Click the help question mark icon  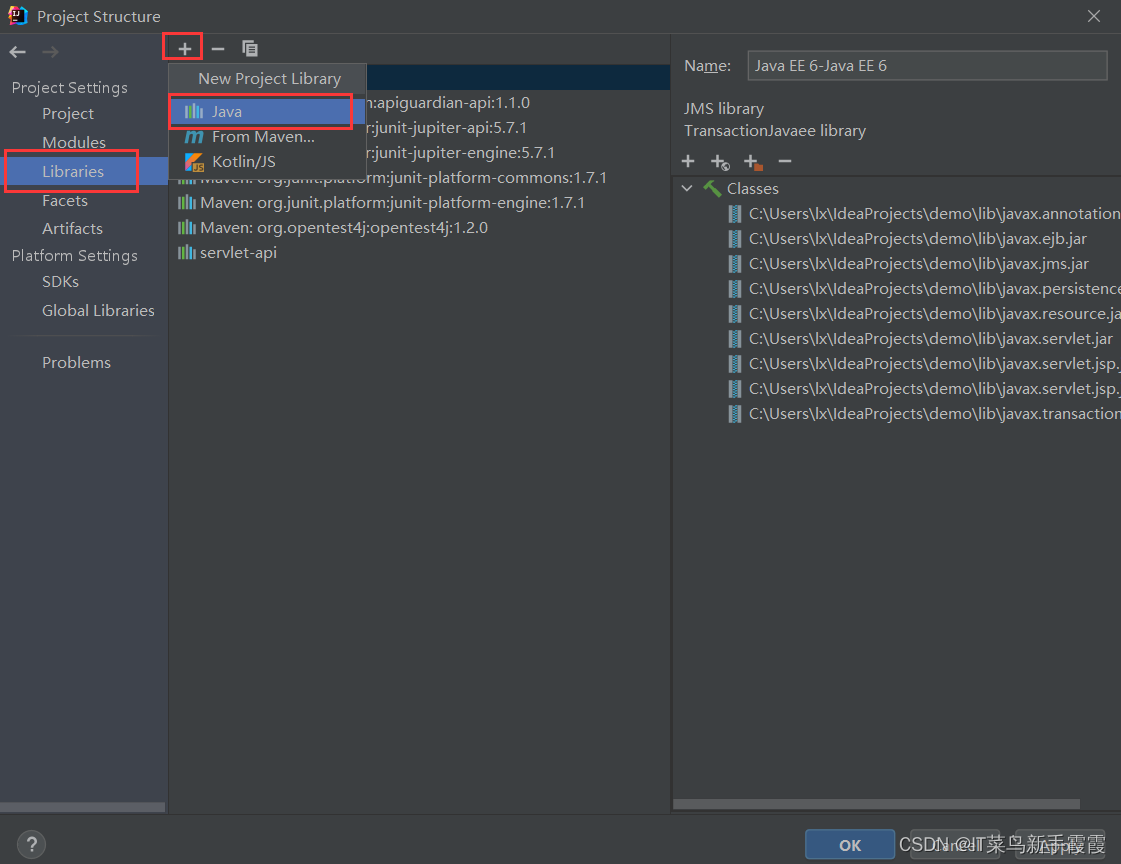(x=31, y=844)
